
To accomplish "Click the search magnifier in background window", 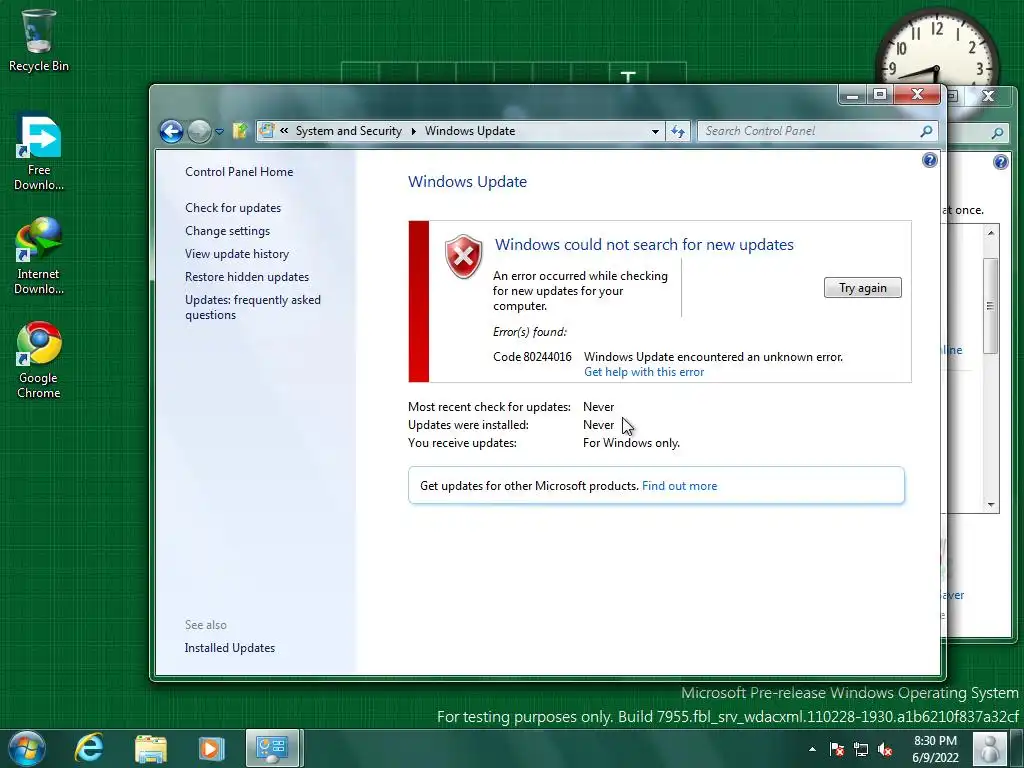I will [997, 133].
